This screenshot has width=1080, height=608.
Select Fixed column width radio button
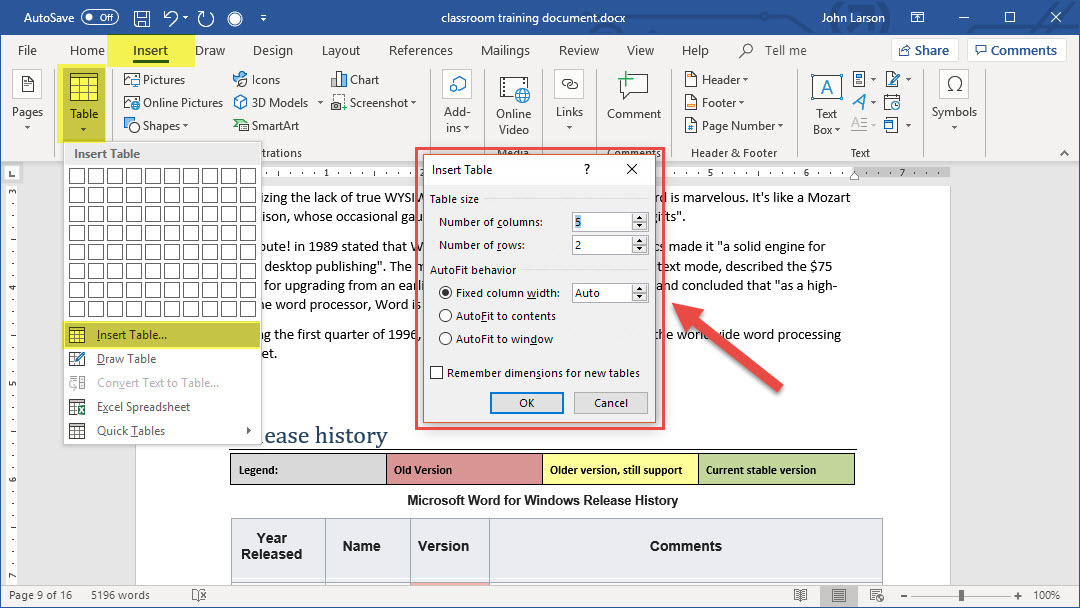point(446,293)
